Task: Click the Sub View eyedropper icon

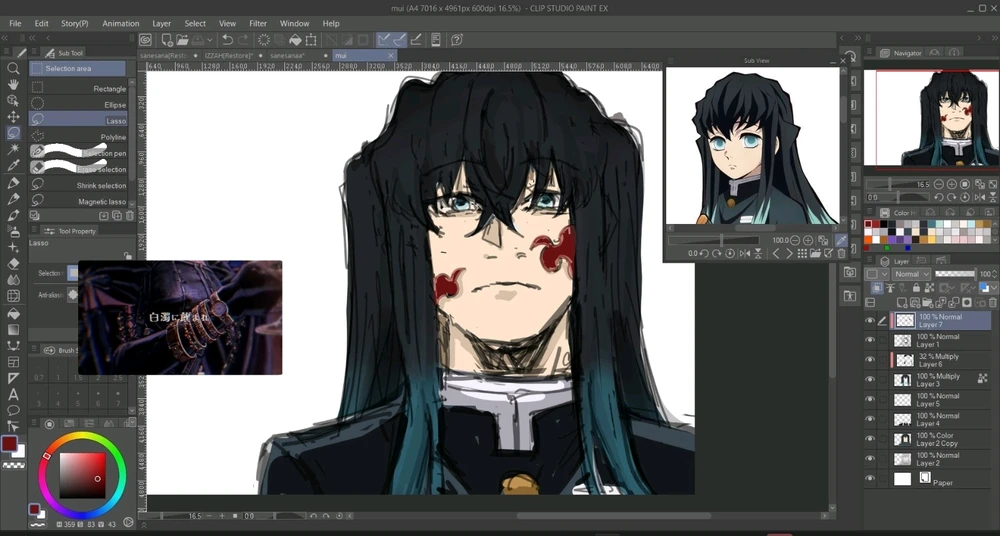Action: 841,240
